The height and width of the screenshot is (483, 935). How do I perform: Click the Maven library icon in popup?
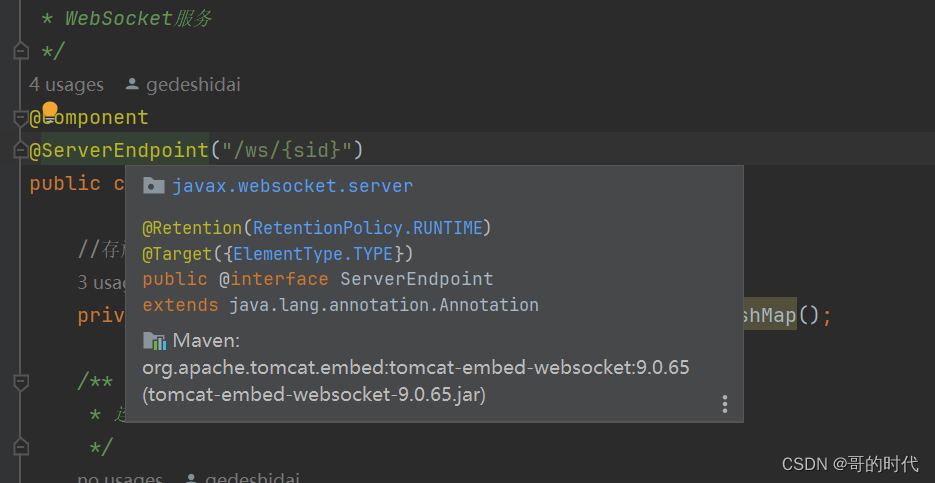[153, 341]
